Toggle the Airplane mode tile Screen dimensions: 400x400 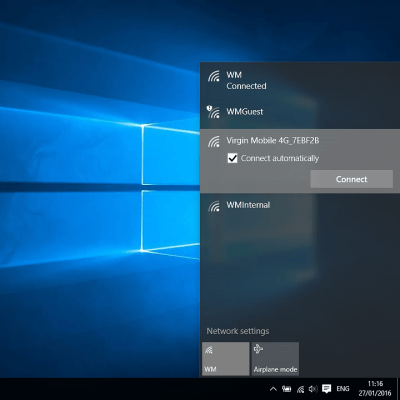pos(275,359)
